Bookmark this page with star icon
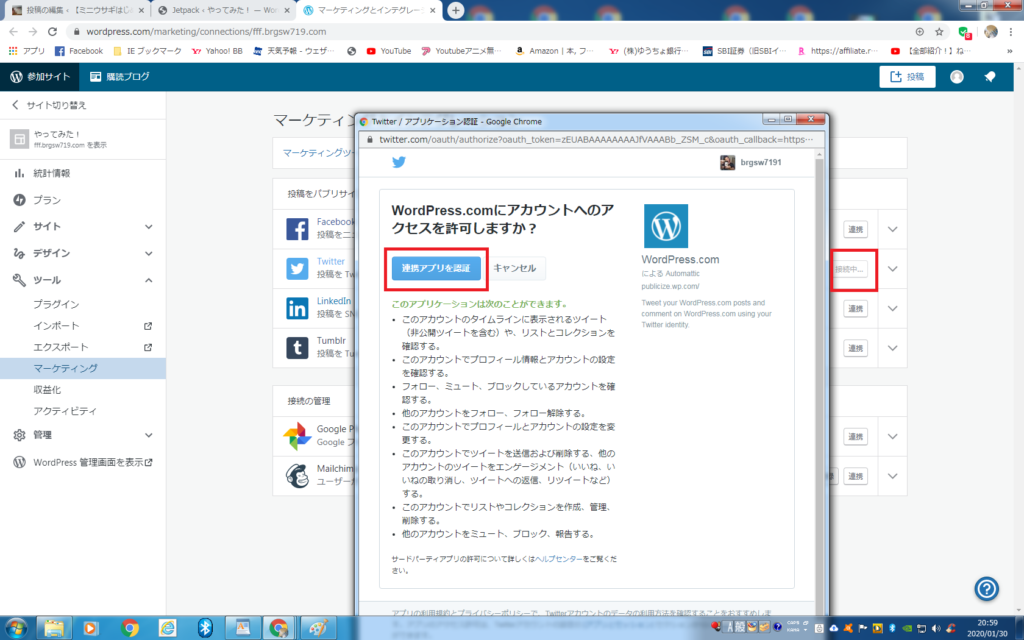Viewport: 1024px width, 640px height. pyautogui.click(x=939, y=31)
